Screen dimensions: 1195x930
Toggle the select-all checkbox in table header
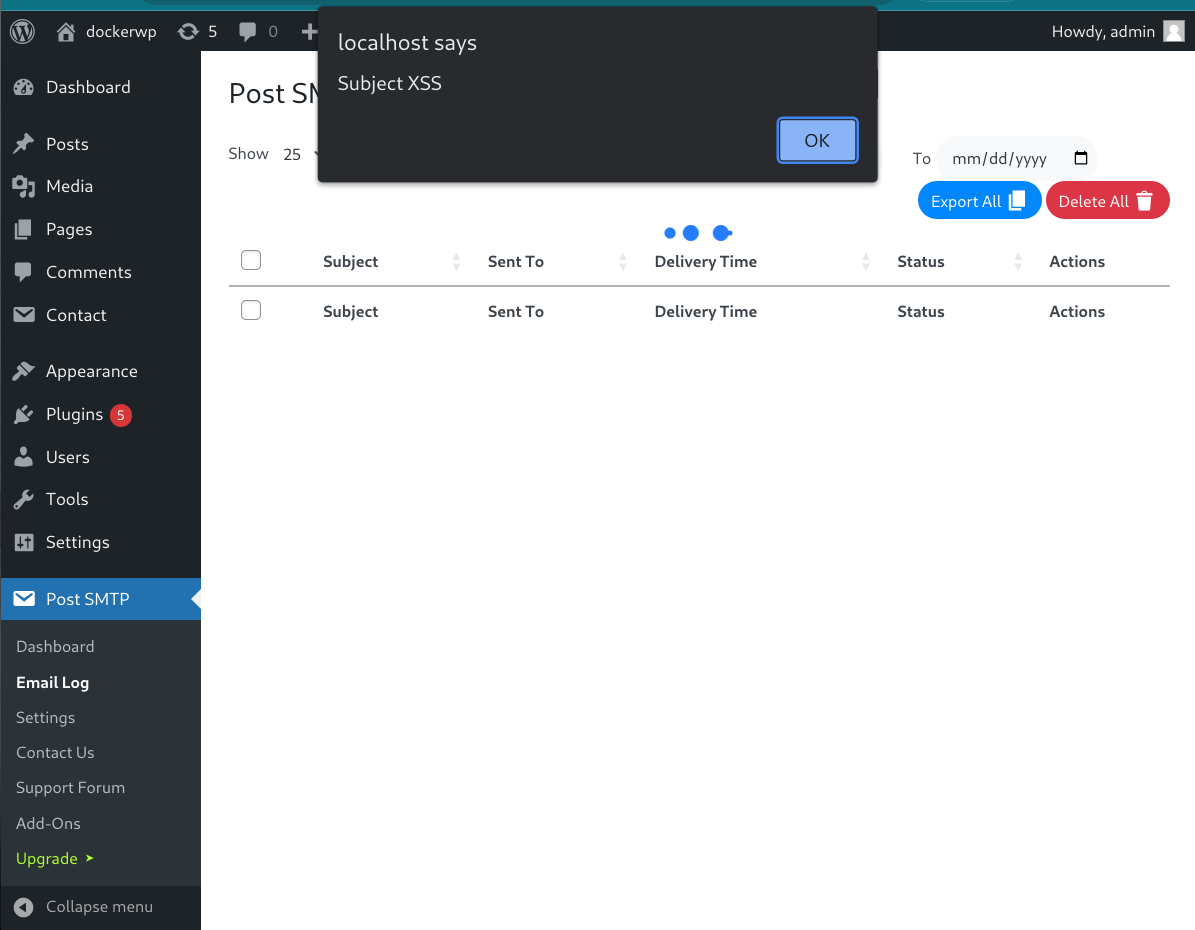point(251,261)
